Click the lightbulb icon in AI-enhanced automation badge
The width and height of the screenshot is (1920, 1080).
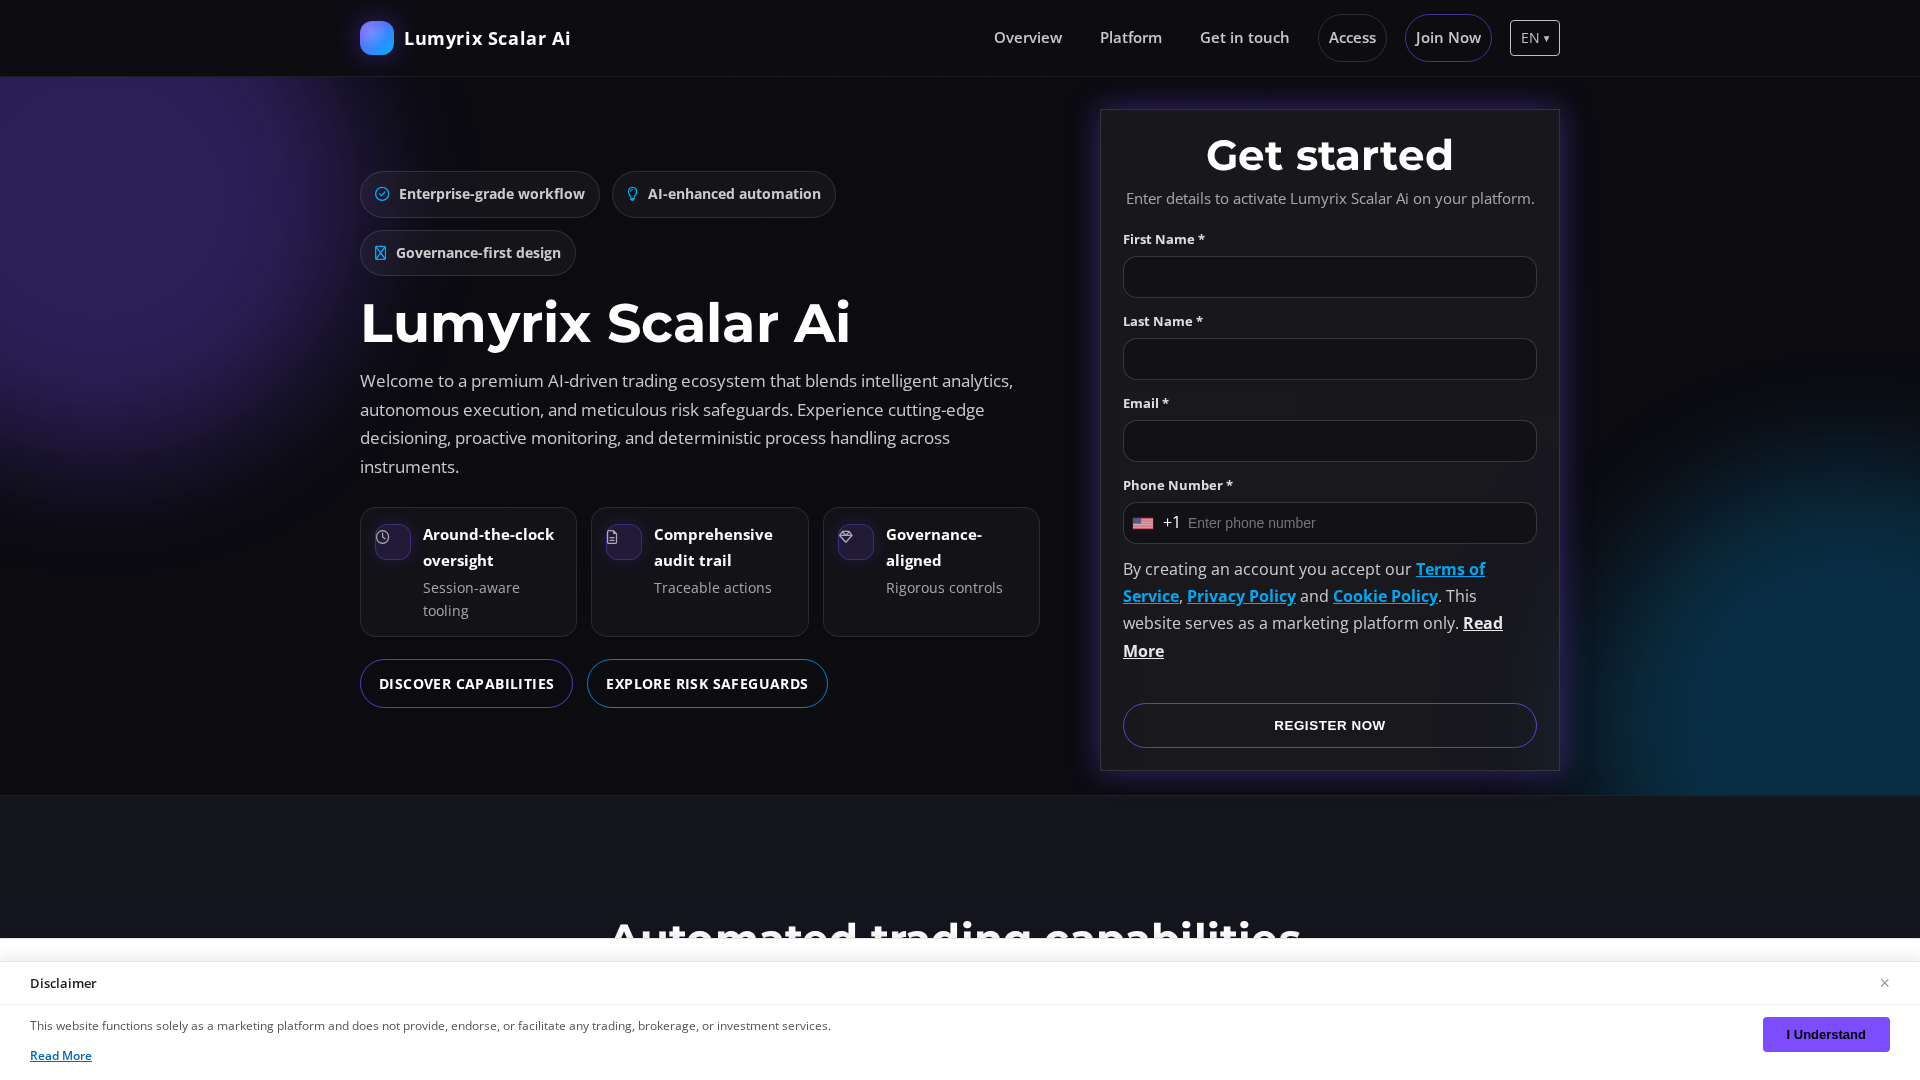632,194
